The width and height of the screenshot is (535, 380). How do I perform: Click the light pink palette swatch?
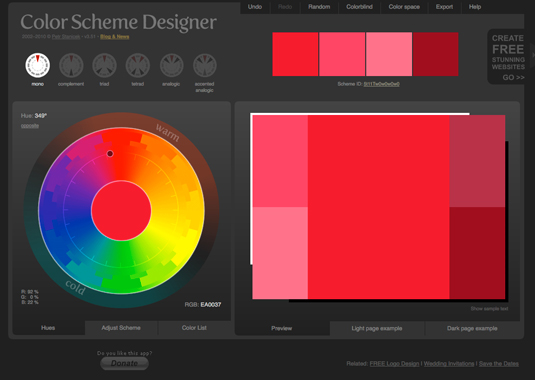tap(389, 54)
